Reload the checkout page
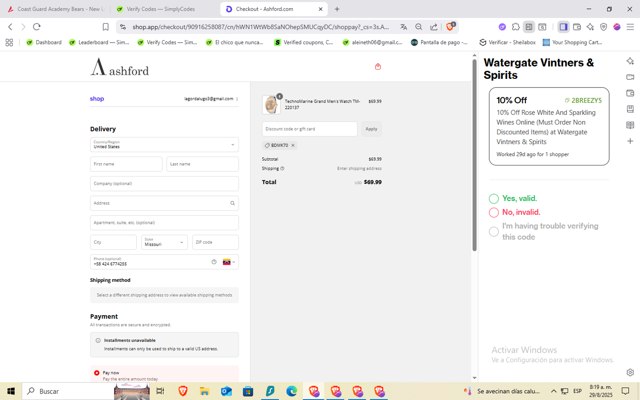640x400 pixels. pos(37,27)
